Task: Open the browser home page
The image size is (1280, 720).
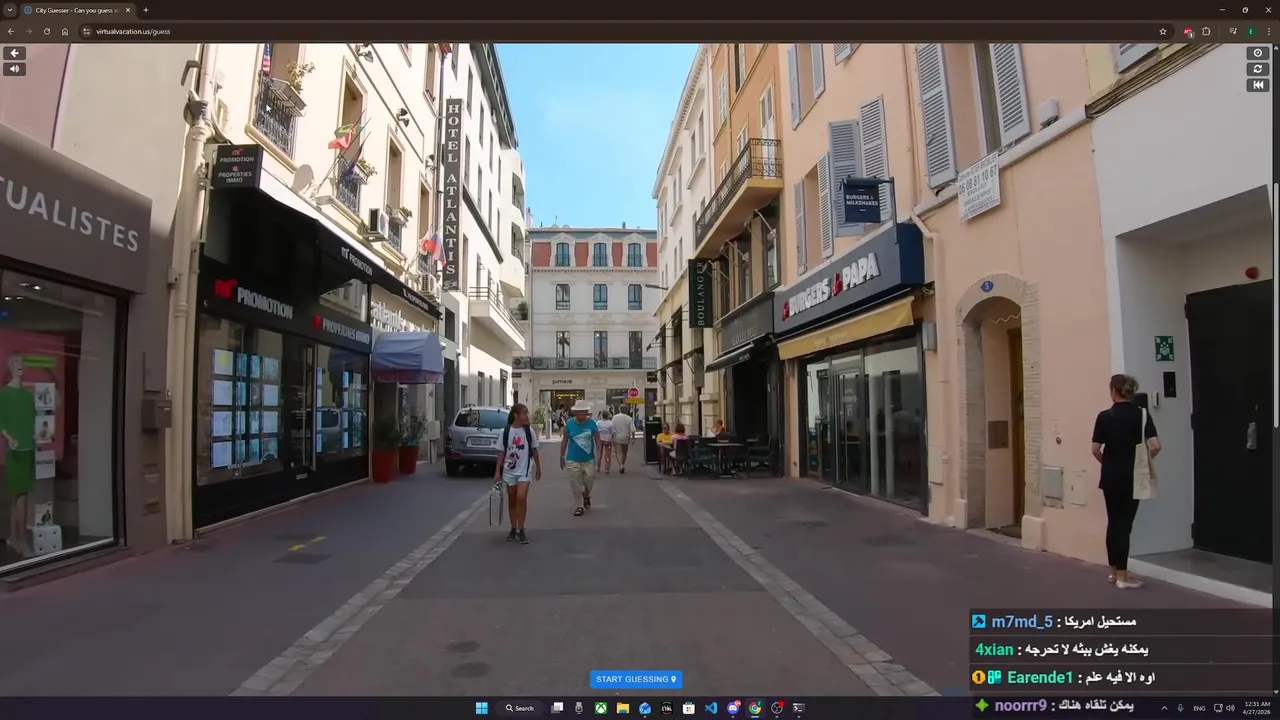Action: (x=65, y=31)
